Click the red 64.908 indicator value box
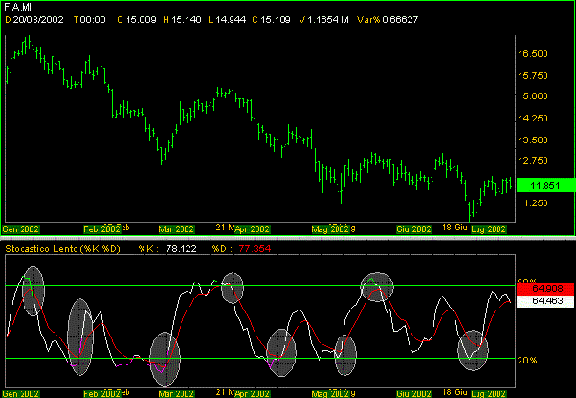This screenshot has height=398, width=576. coord(545,289)
